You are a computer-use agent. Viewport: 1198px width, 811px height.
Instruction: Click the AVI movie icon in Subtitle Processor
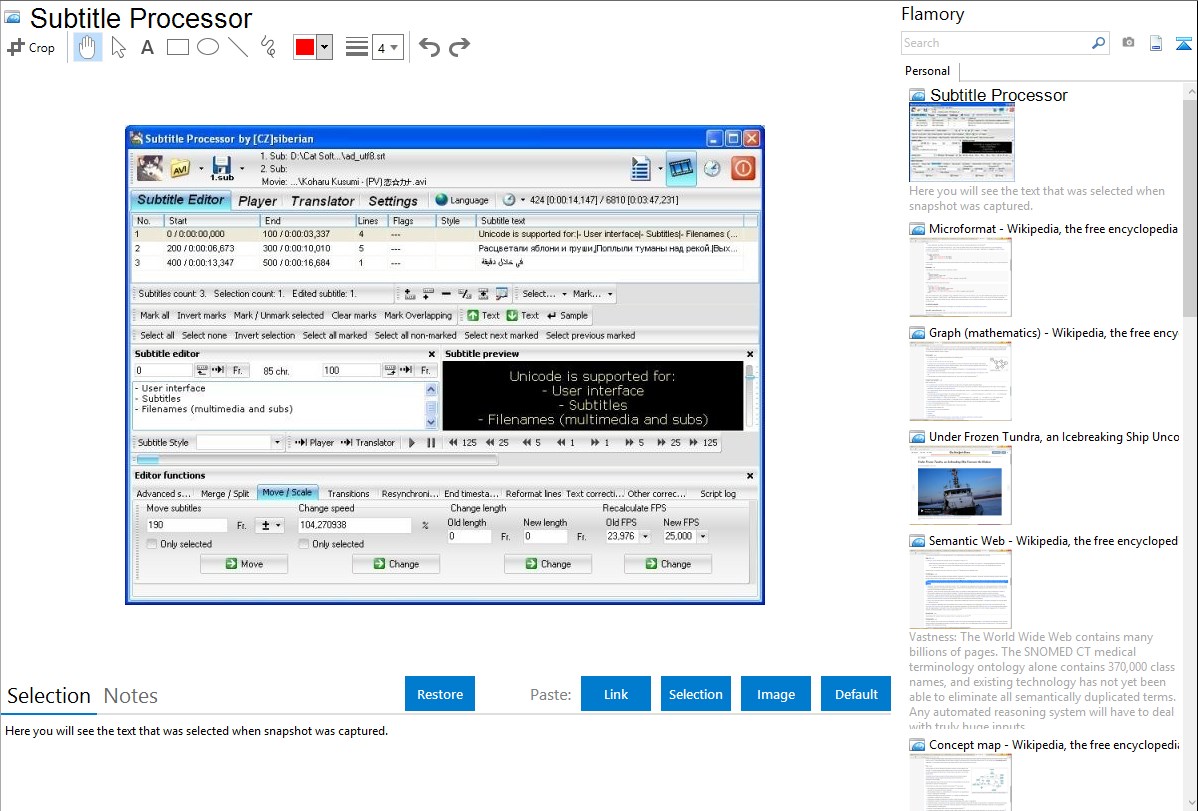(x=180, y=168)
